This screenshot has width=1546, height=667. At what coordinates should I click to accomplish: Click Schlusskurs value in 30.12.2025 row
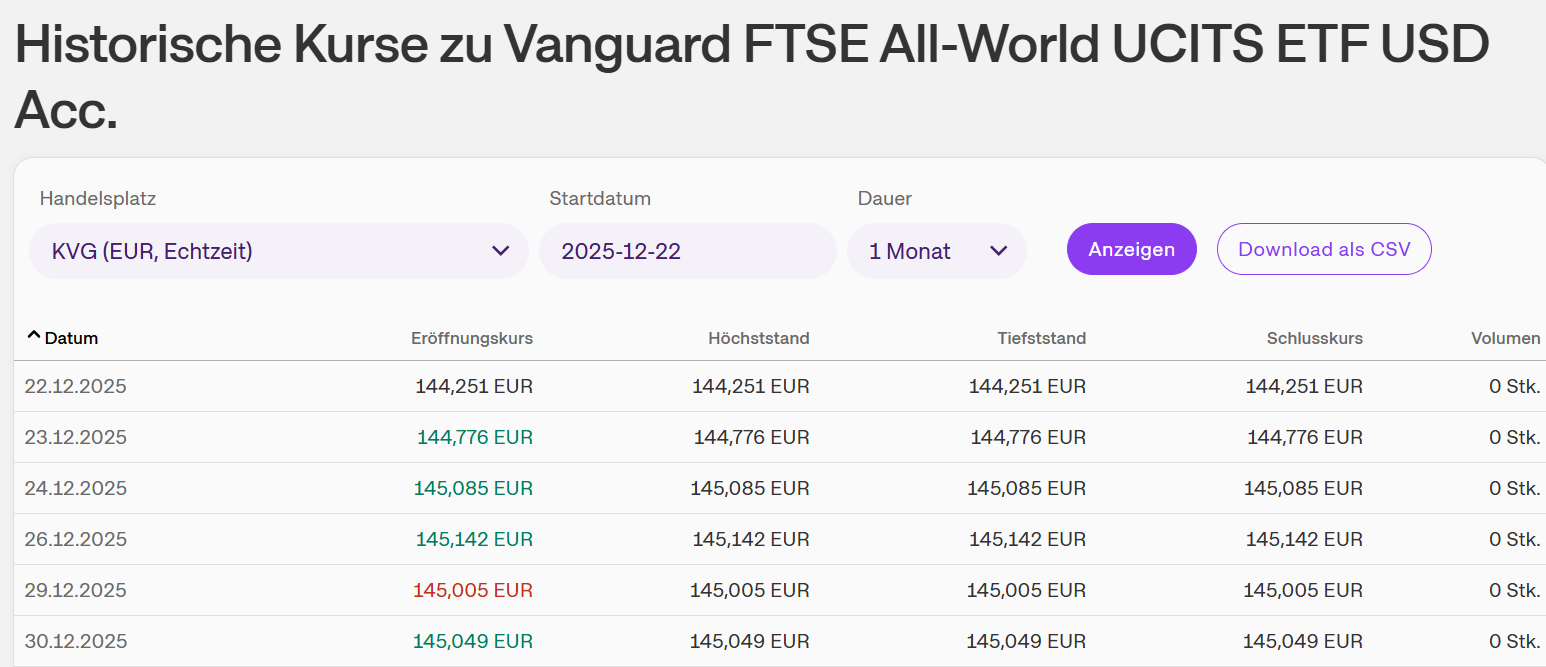pos(1304,641)
